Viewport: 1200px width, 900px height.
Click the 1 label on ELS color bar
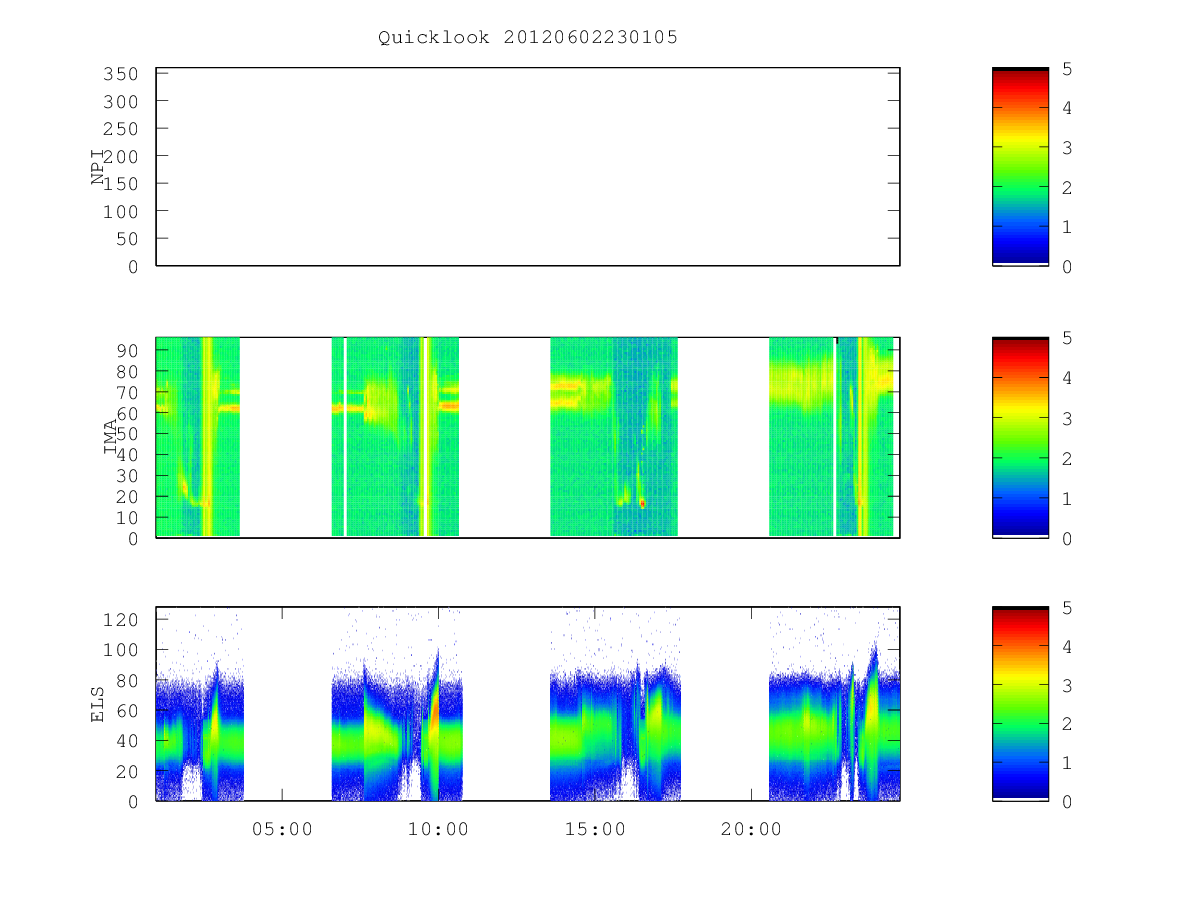coord(1068,763)
